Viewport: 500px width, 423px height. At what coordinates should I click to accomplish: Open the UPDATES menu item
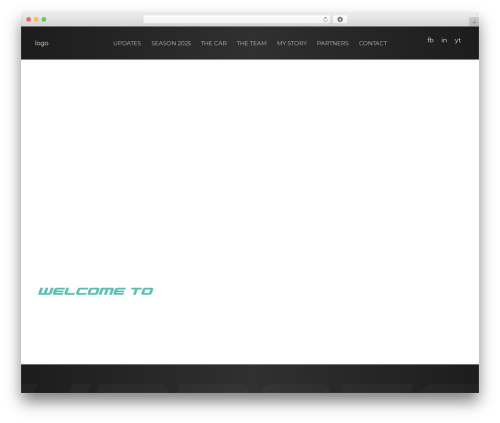127,43
